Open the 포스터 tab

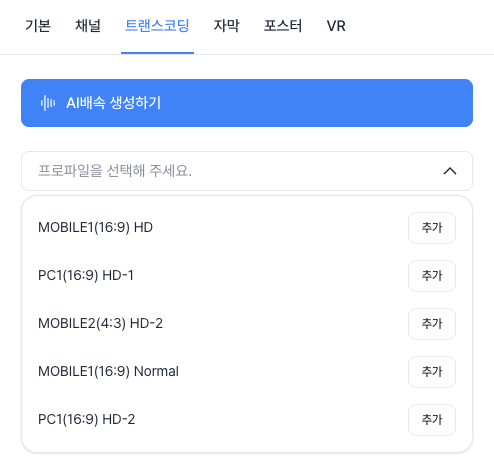click(x=283, y=26)
